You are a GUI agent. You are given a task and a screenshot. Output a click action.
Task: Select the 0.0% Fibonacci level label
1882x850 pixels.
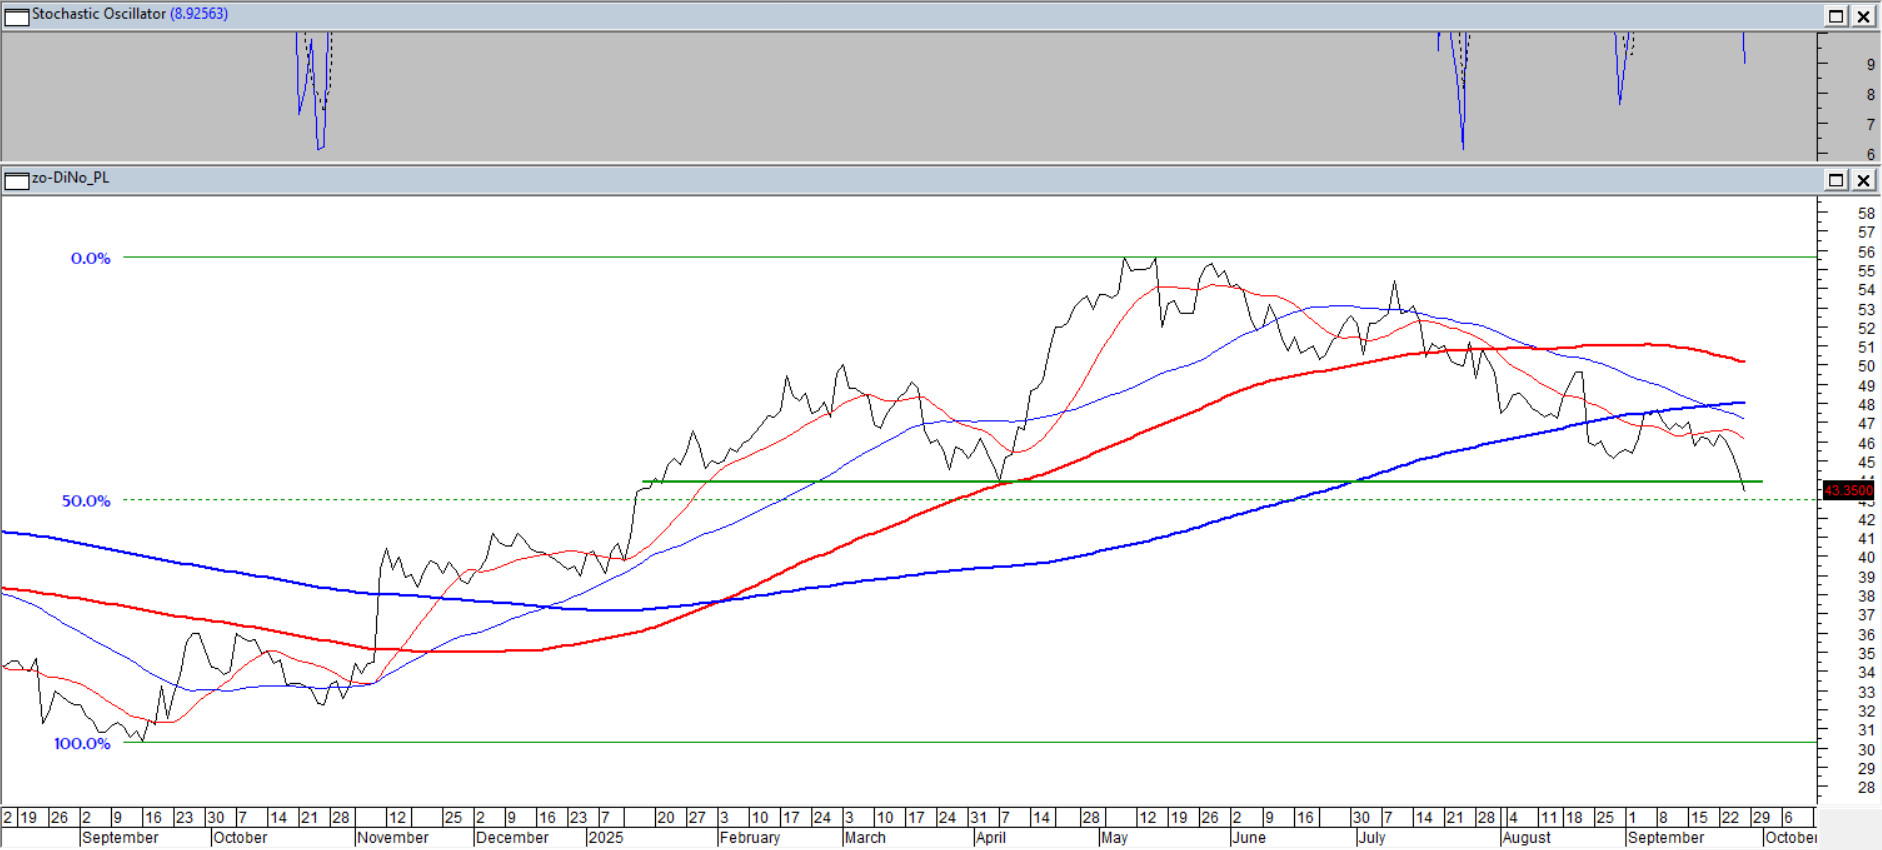click(90, 258)
